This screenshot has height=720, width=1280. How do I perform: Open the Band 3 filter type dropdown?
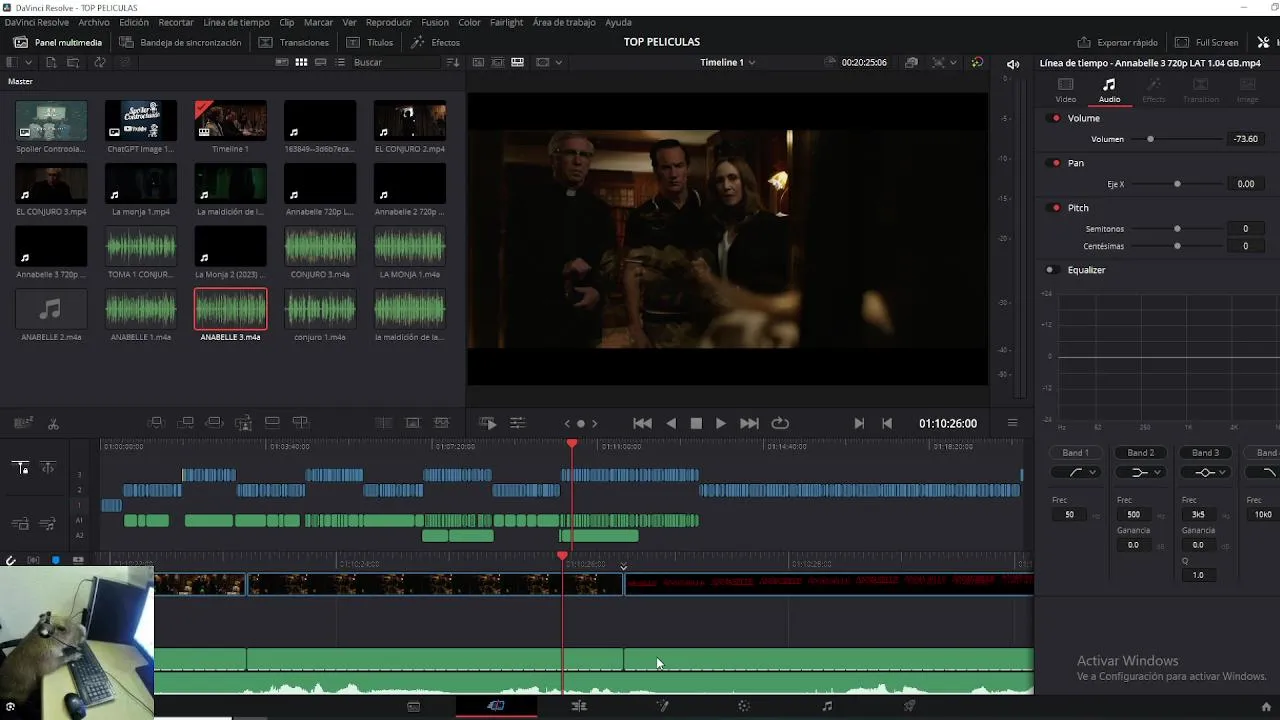[x=1205, y=472]
